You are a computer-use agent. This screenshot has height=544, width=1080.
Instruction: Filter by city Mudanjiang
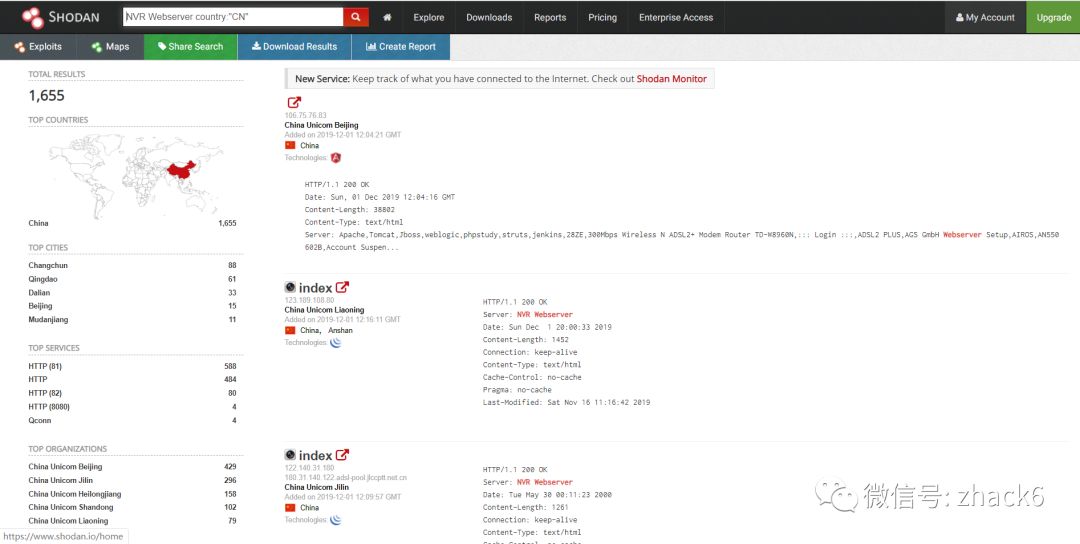(x=48, y=320)
